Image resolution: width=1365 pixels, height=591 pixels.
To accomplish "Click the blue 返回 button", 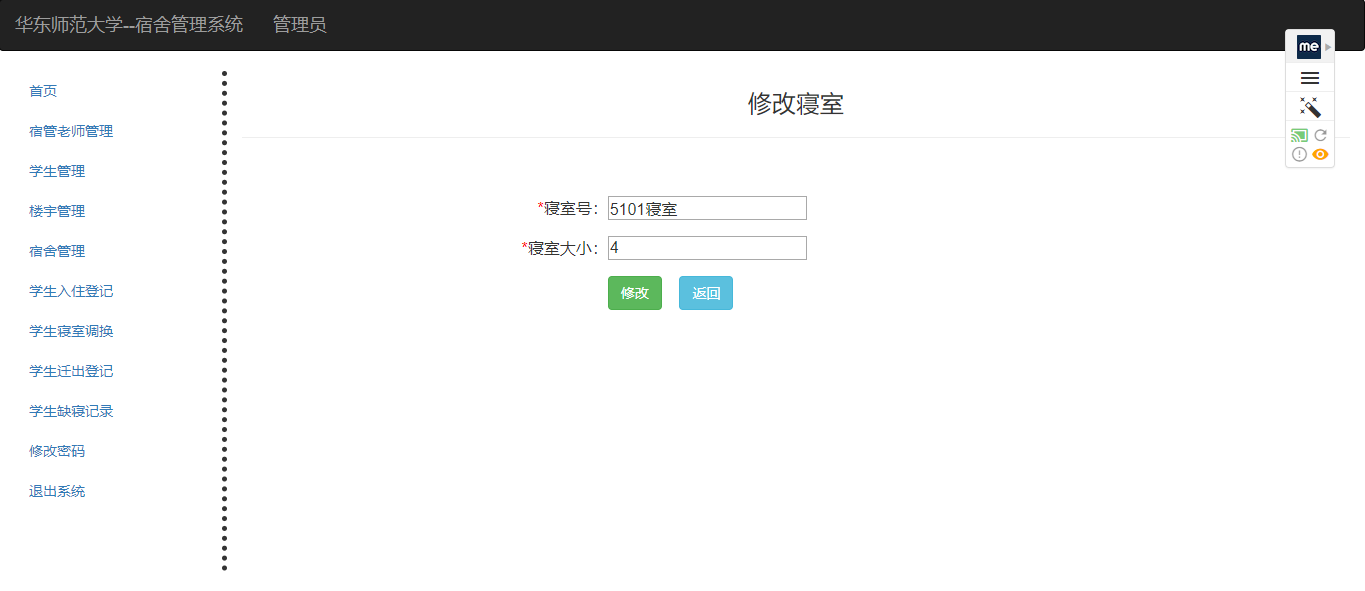I will [x=706, y=293].
